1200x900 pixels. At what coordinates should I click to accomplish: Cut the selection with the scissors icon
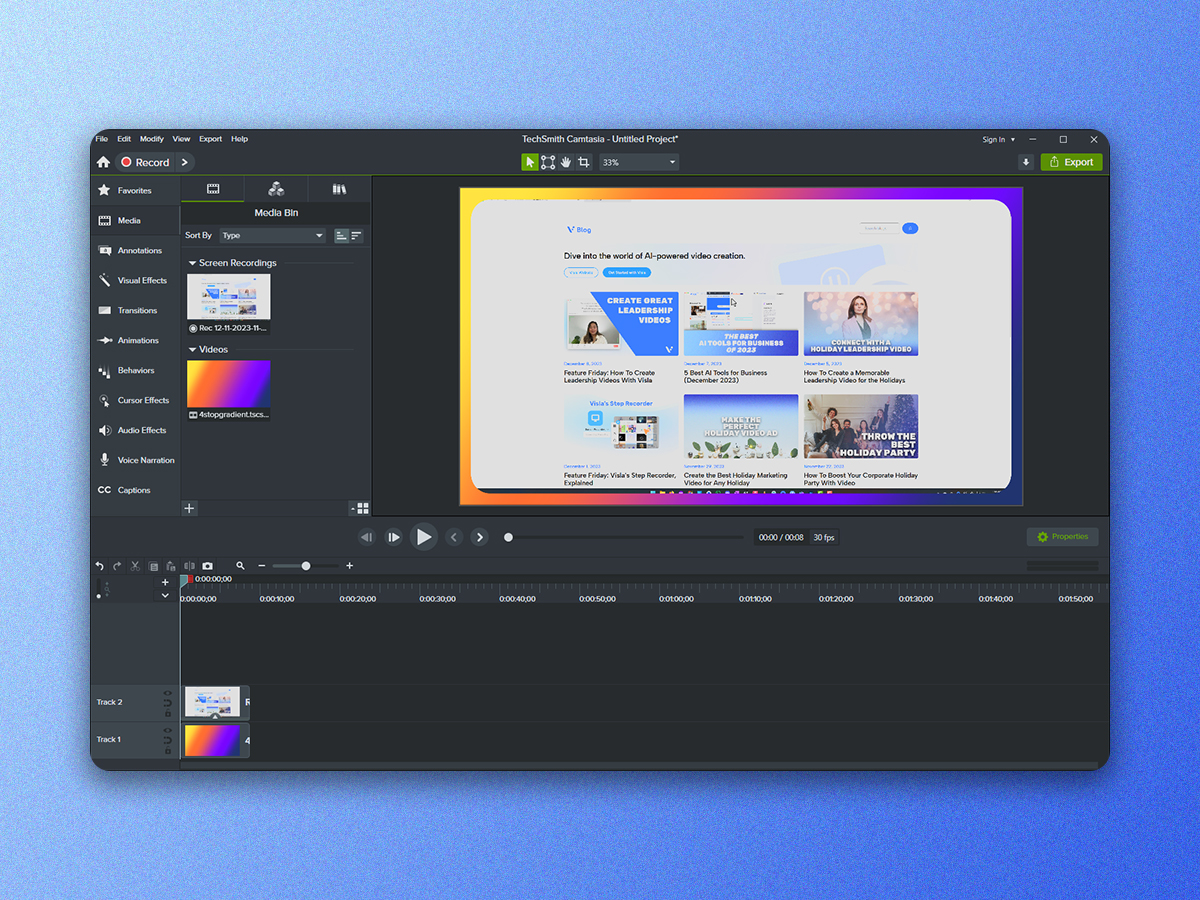coord(135,566)
